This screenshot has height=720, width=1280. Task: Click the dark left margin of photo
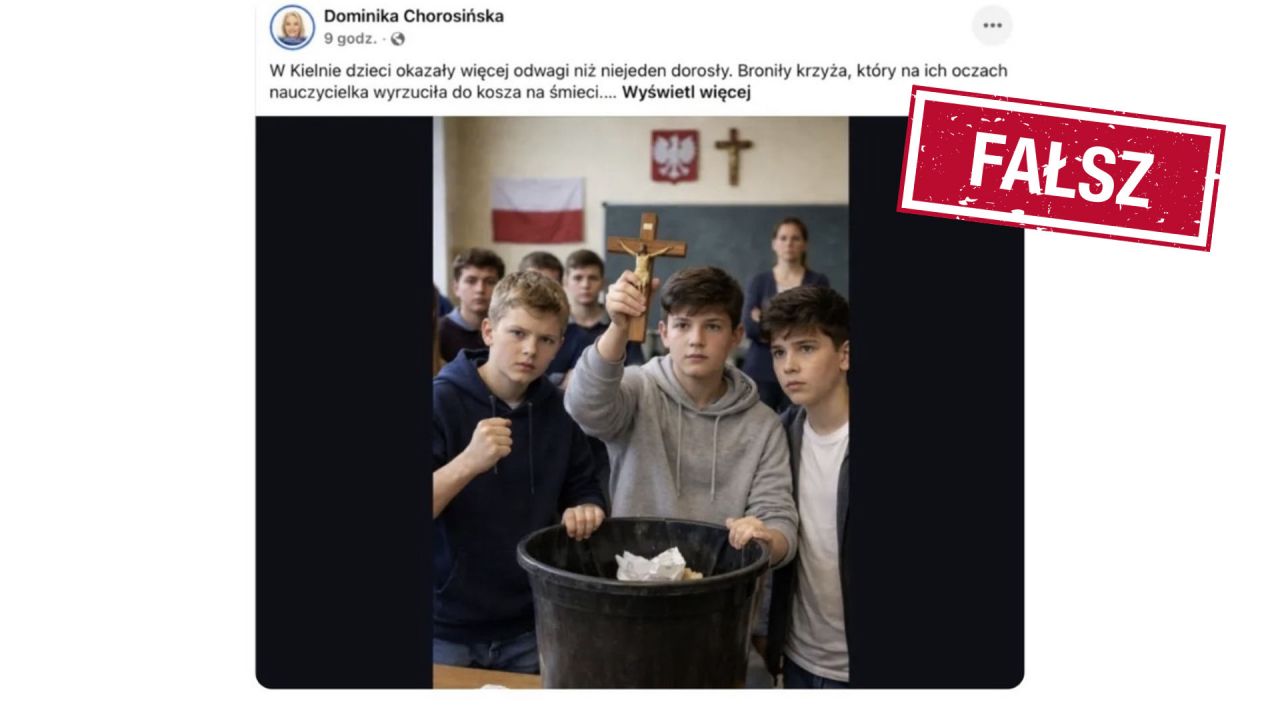[x=344, y=402]
